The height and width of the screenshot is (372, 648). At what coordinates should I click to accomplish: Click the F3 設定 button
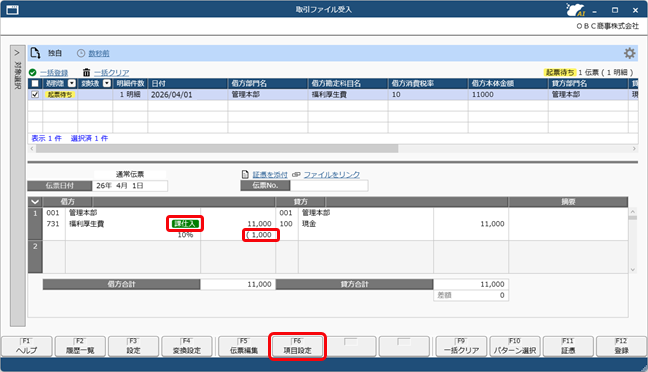(133, 346)
